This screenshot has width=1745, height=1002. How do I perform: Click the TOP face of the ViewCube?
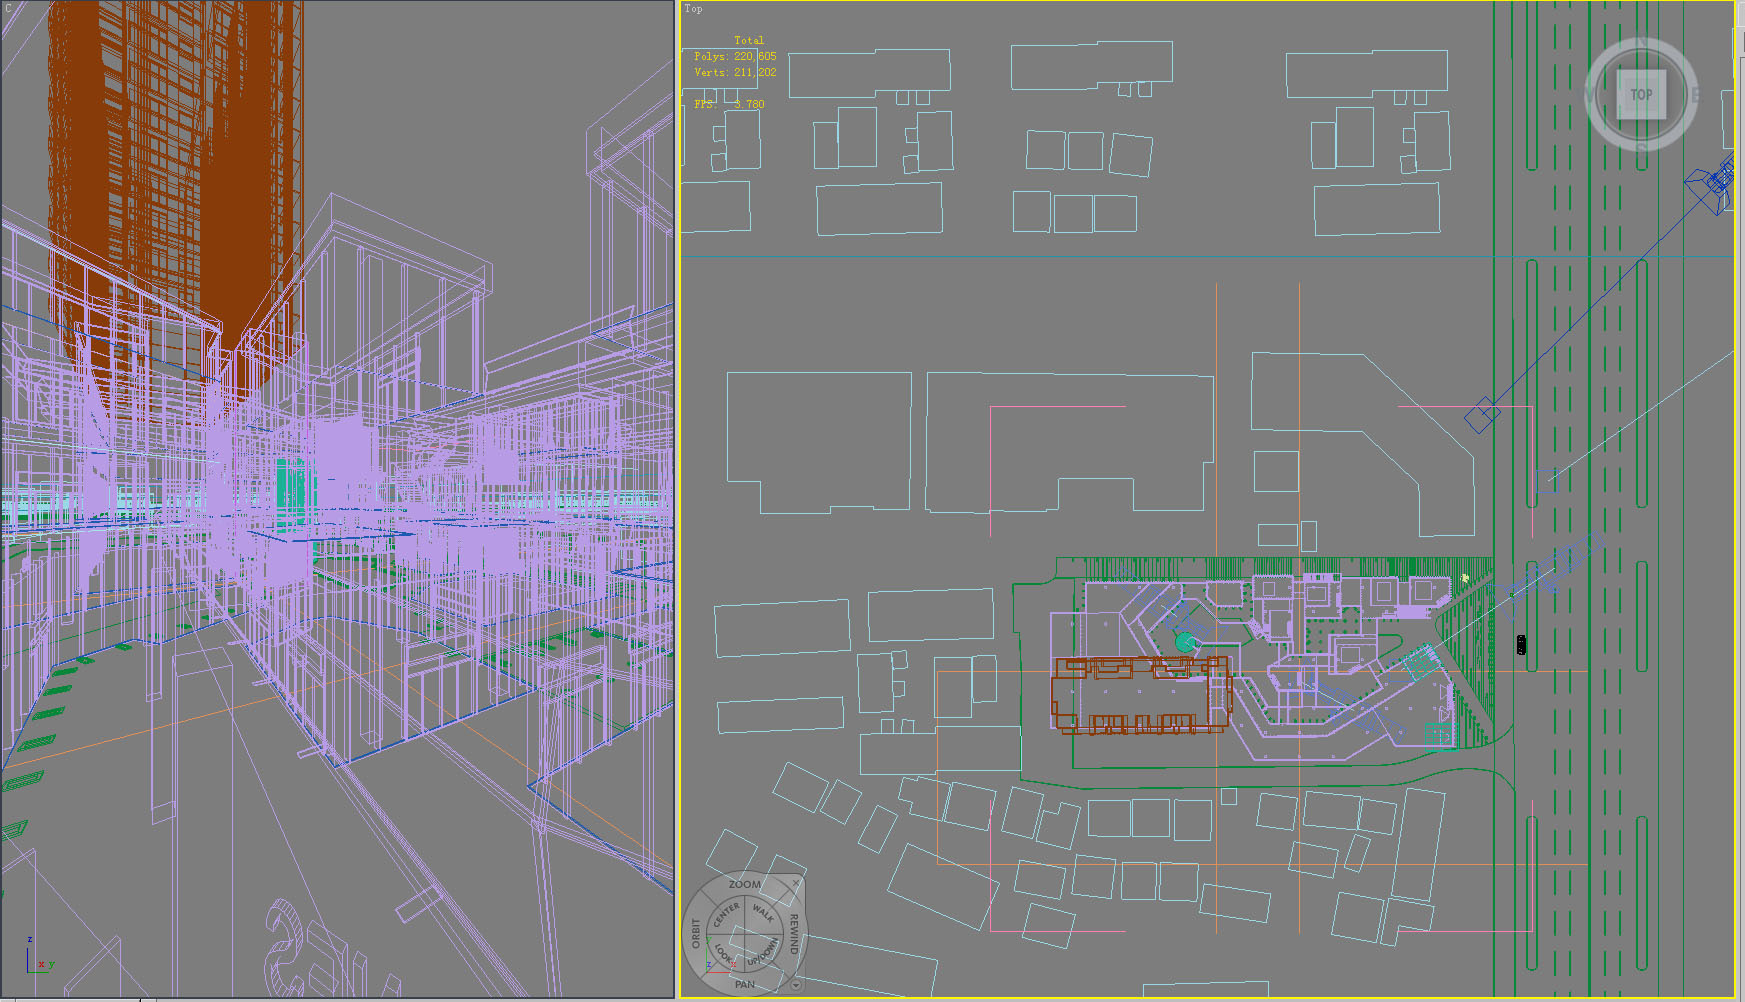1641,95
